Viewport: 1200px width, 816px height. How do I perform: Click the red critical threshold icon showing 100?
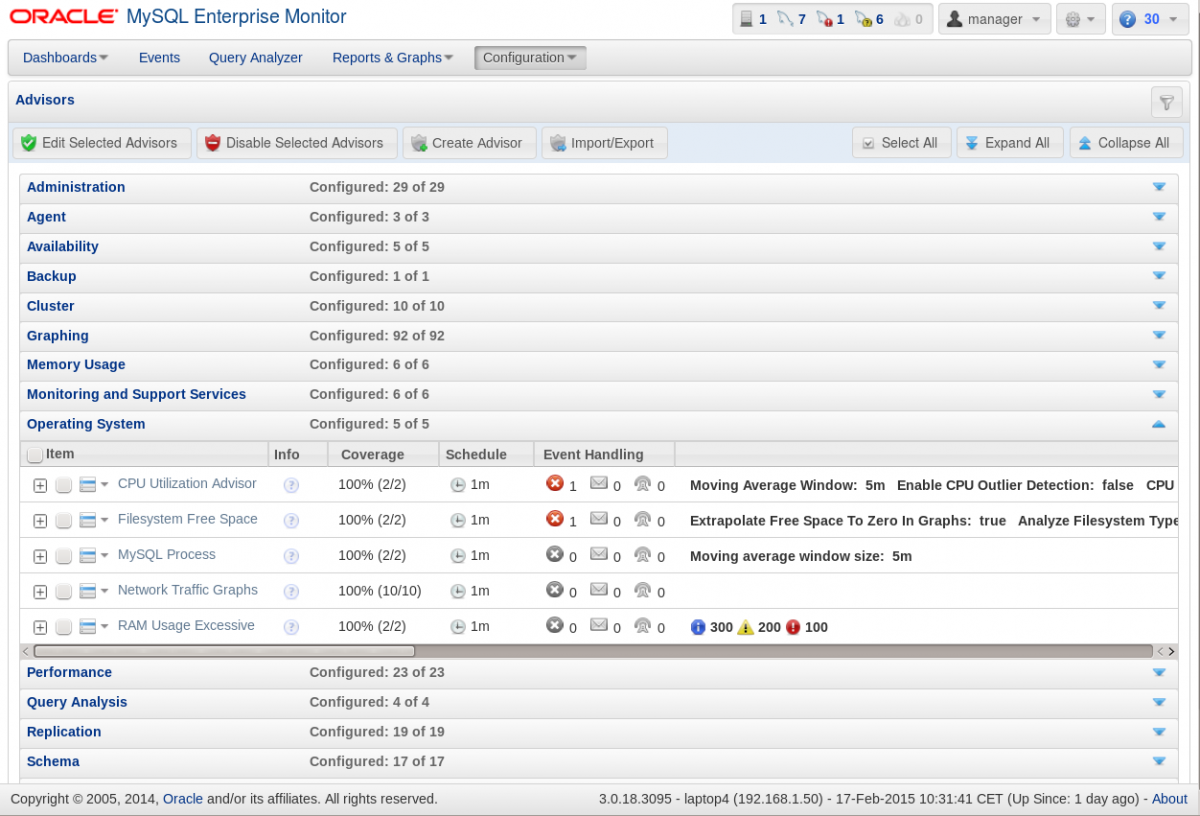pyautogui.click(x=793, y=627)
